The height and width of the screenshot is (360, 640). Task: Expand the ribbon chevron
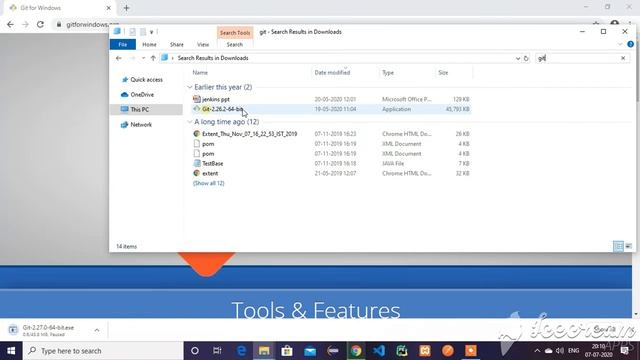[620, 44]
